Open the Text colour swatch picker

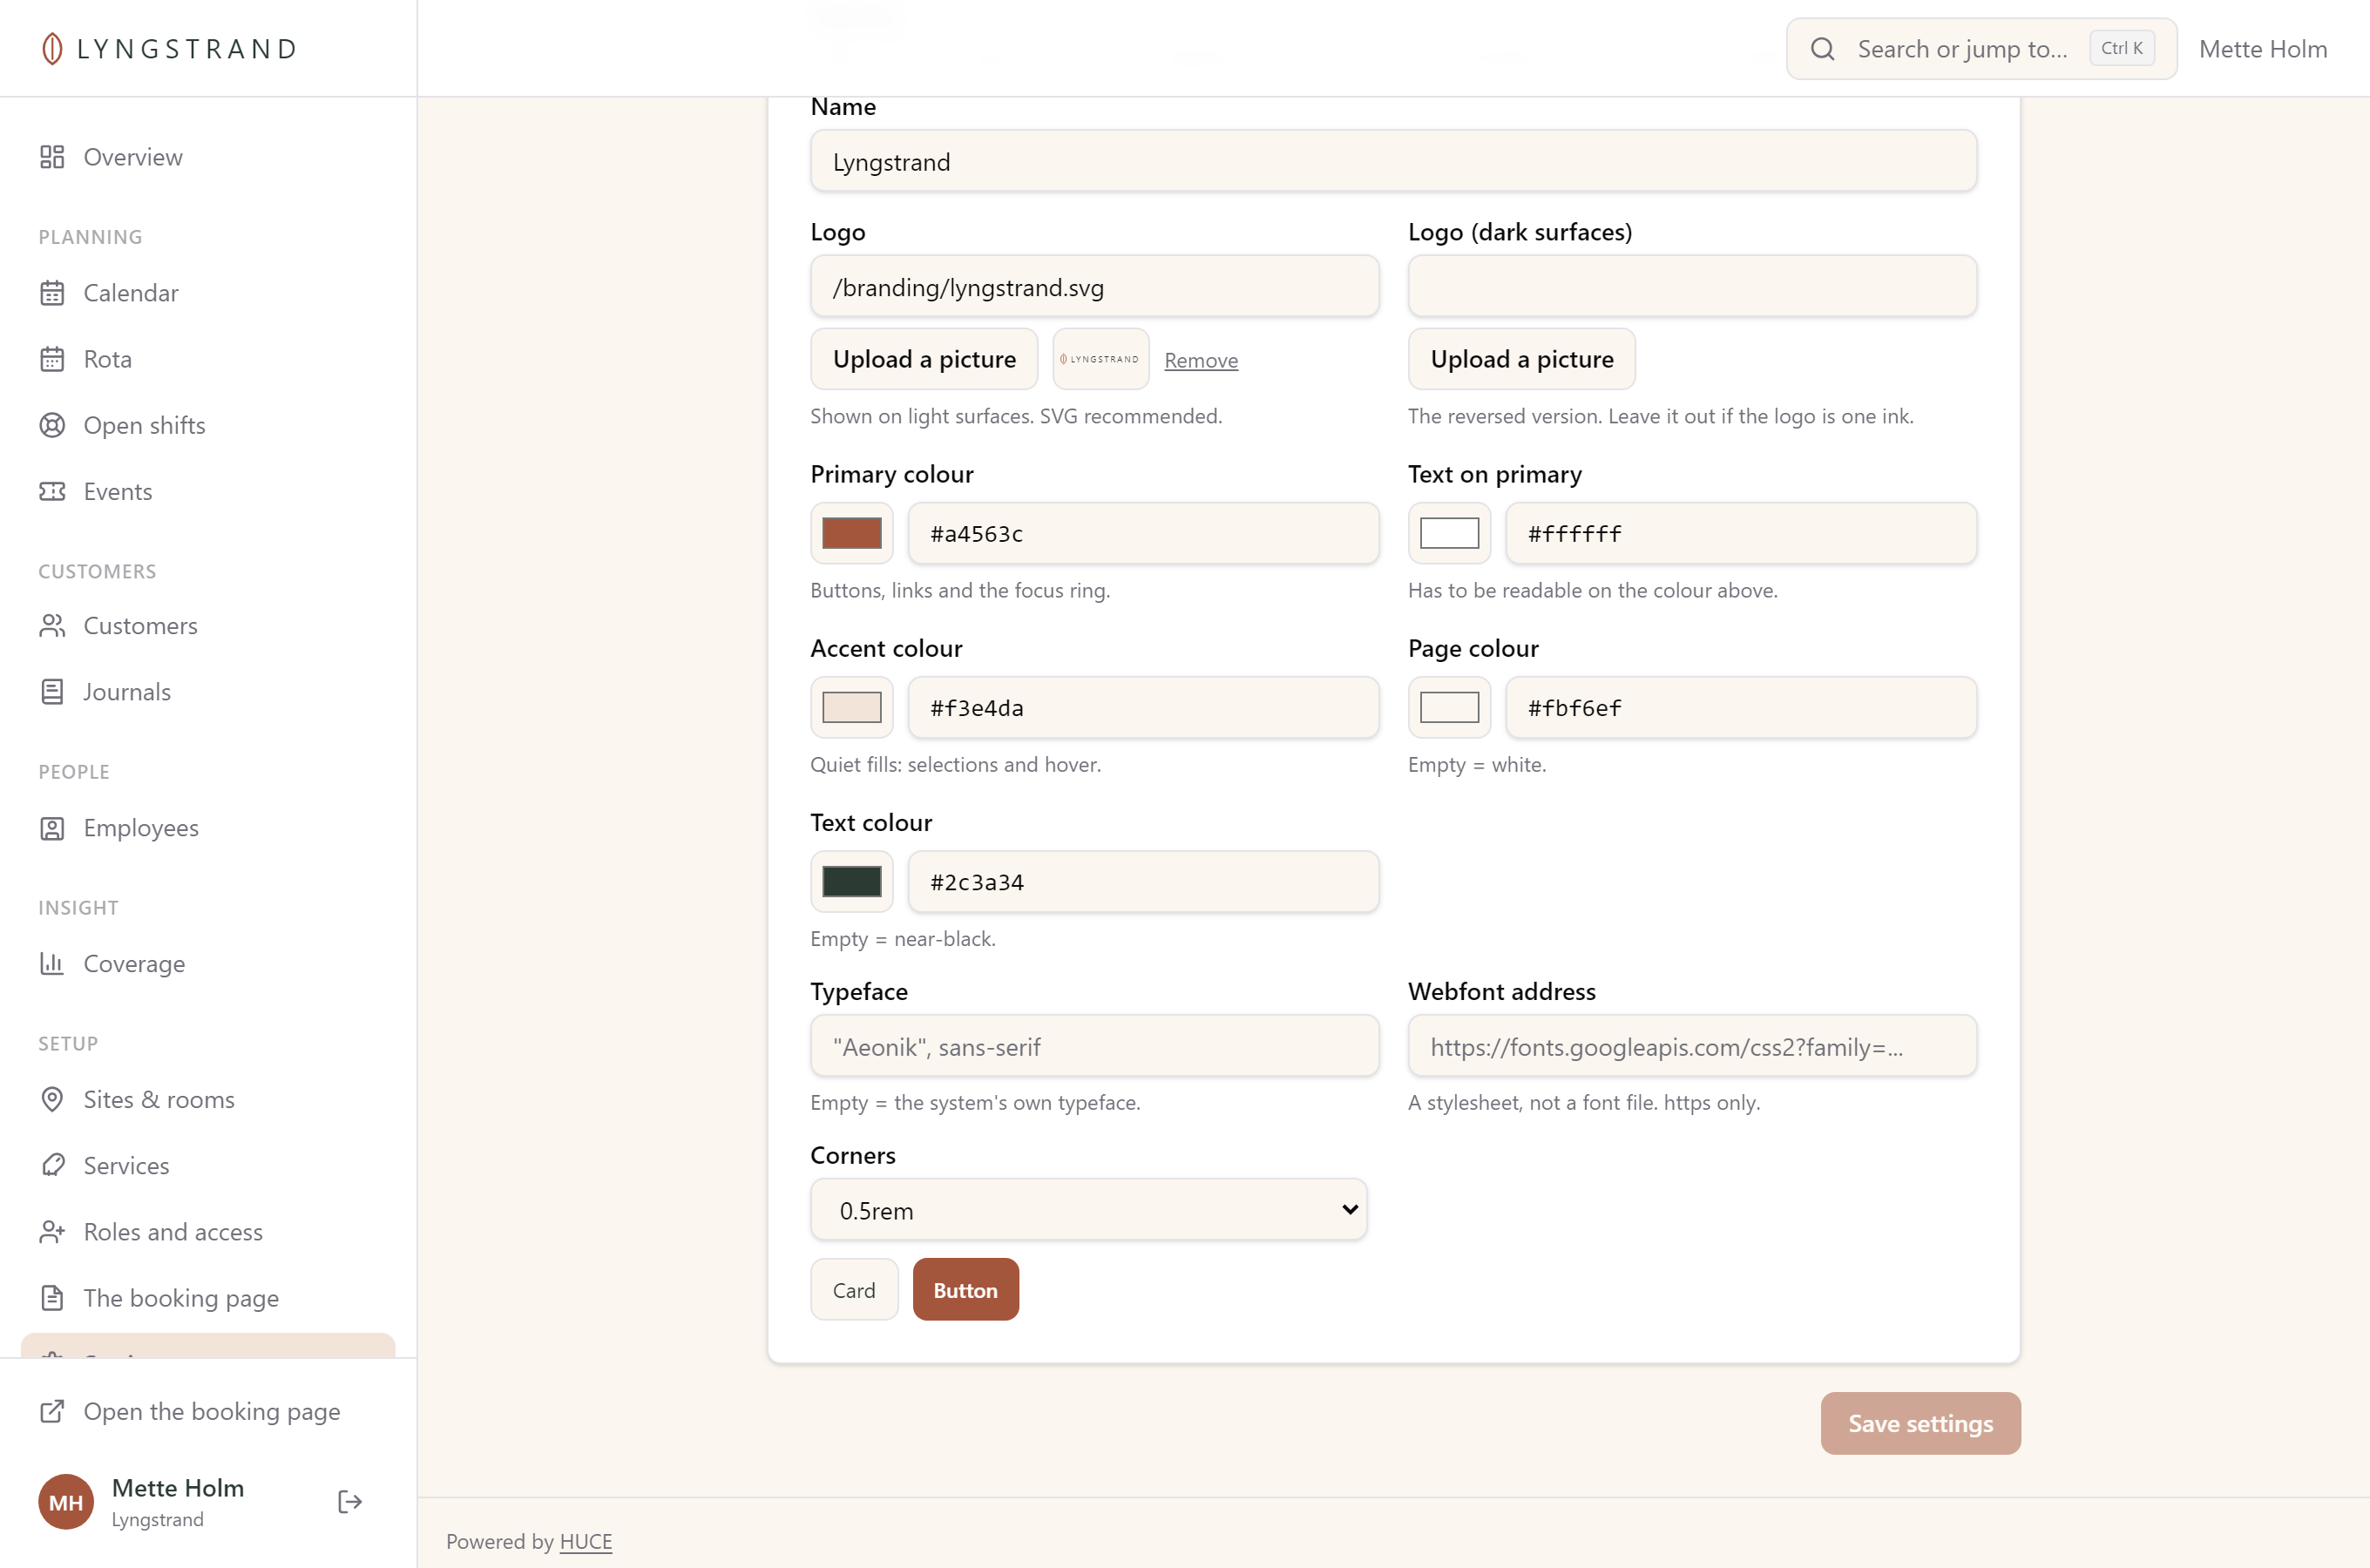point(852,881)
